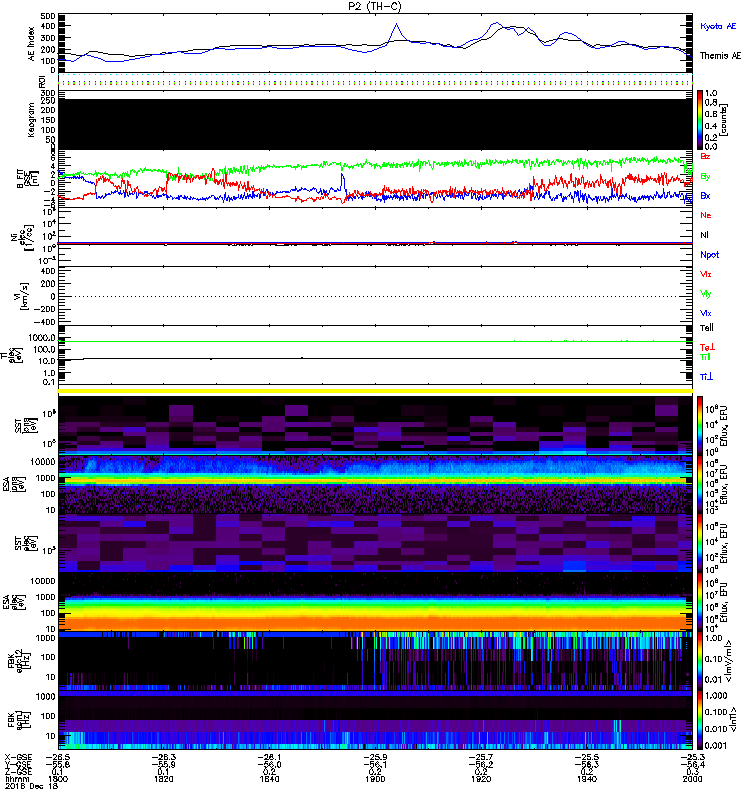Click the green By legend label
Viewport: 750px width, 800px height.
[705, 176]
